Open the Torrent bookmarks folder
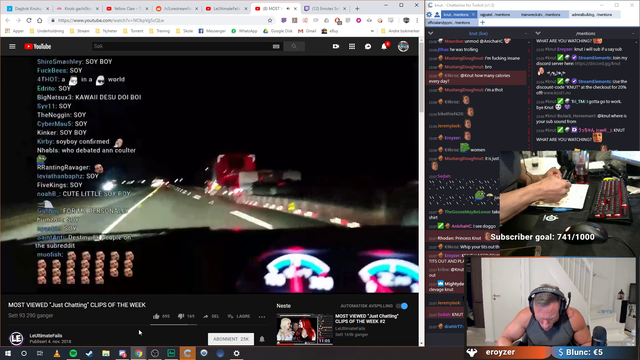This screenshot has height=360, width=640. coord(133,31)
